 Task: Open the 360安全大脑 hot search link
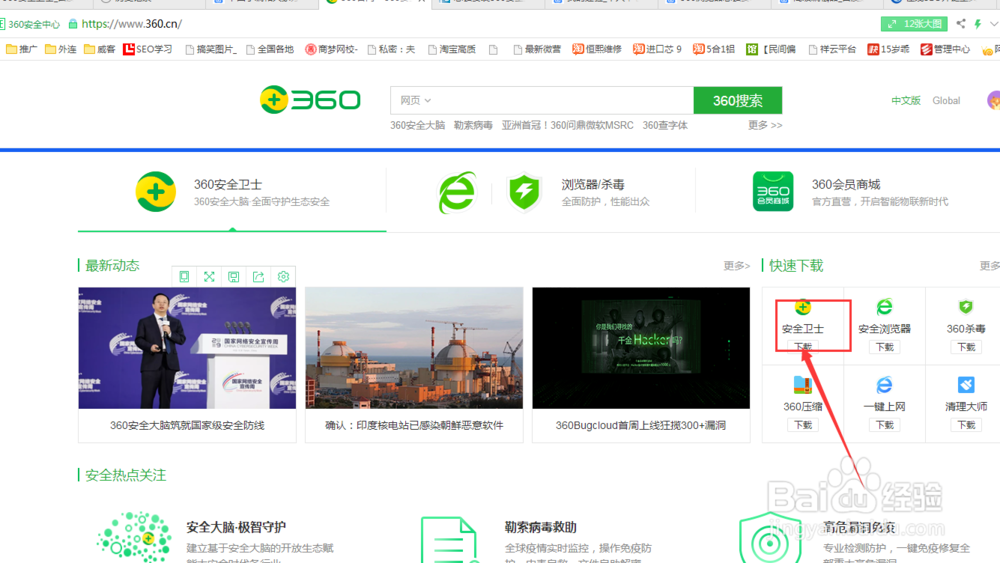pyautogui.click(x=418, y=126)
